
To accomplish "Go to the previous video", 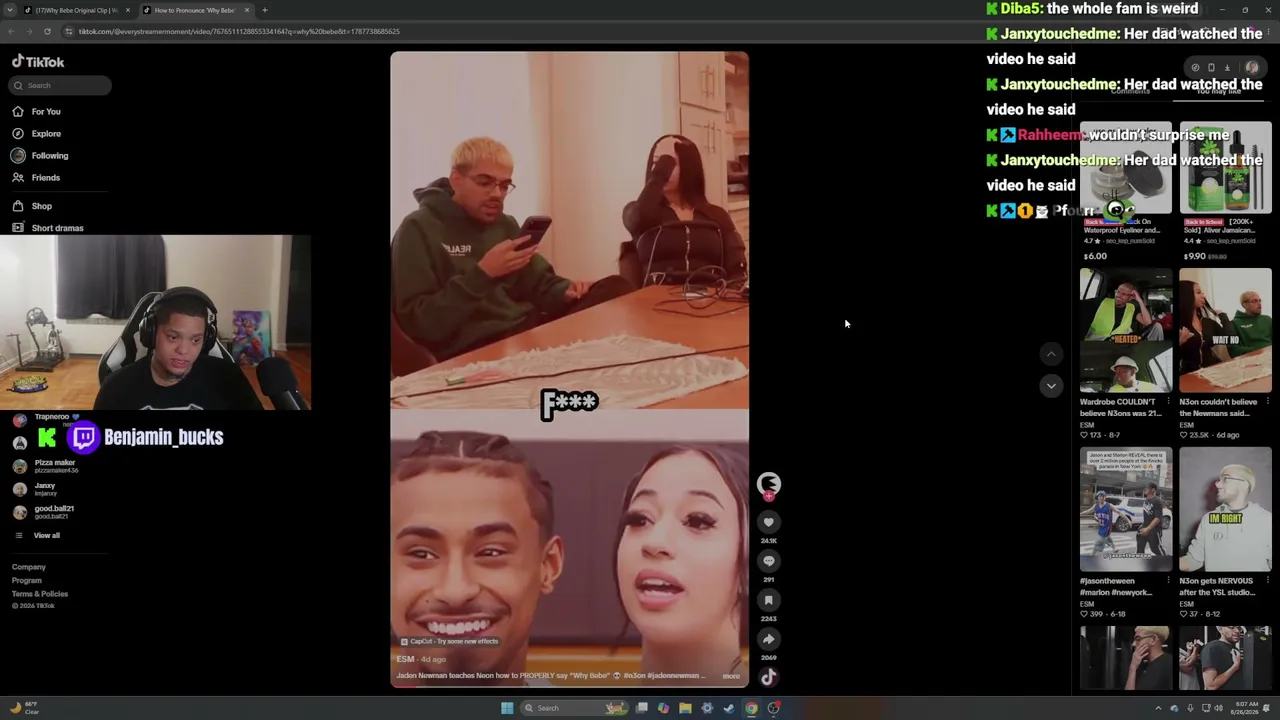I will pos(1050,354).
